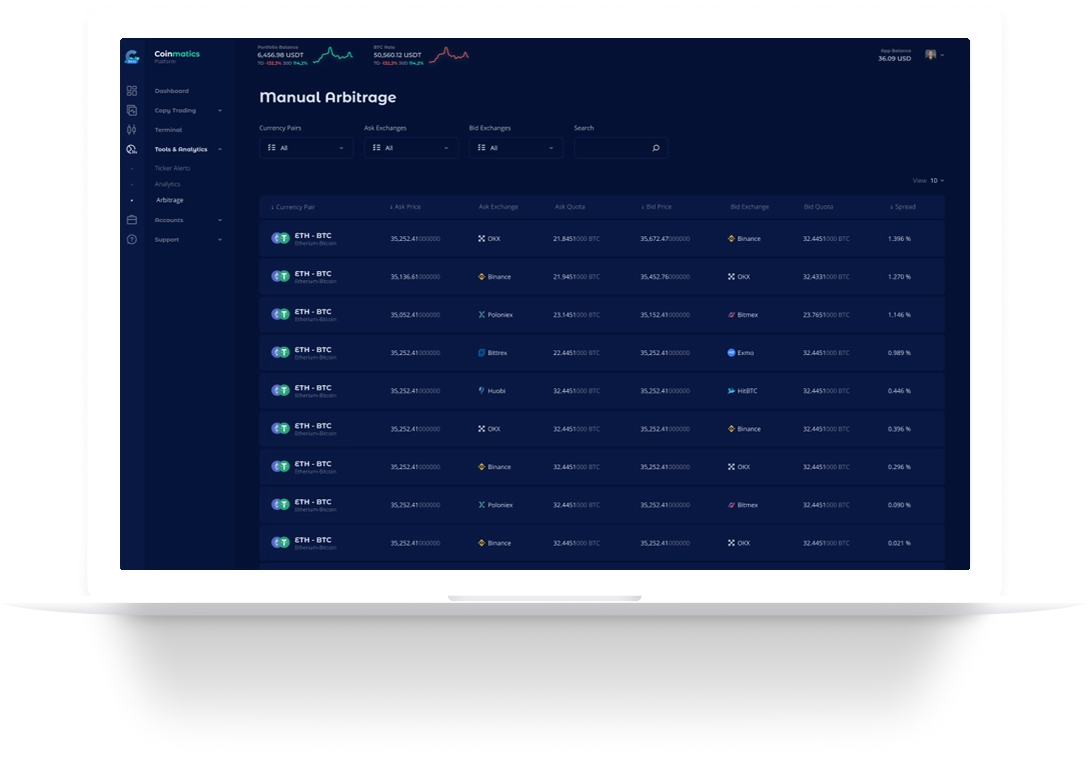Expand the Support menu chevron
This screenshot has height=768, width=1088.
coord(220,239)
